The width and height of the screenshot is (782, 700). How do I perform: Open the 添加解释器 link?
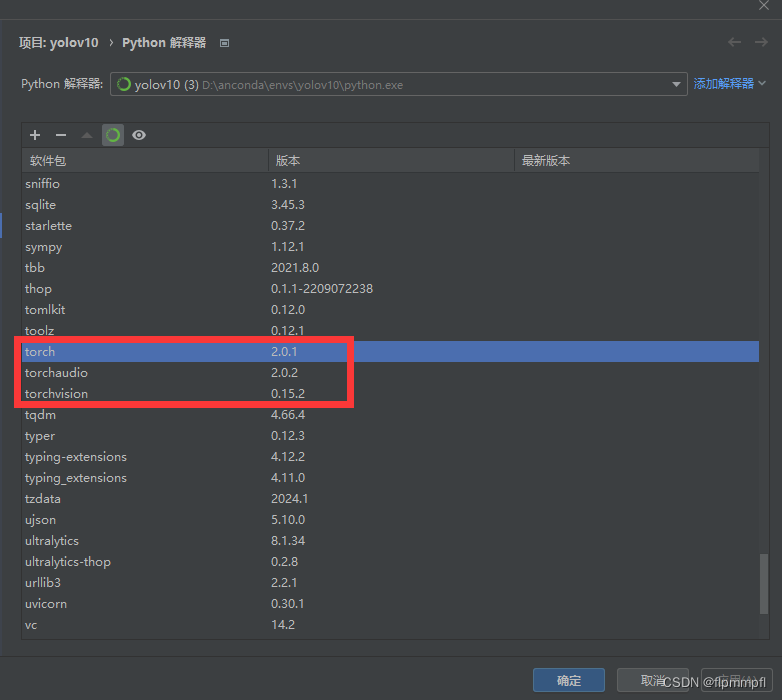723,84
